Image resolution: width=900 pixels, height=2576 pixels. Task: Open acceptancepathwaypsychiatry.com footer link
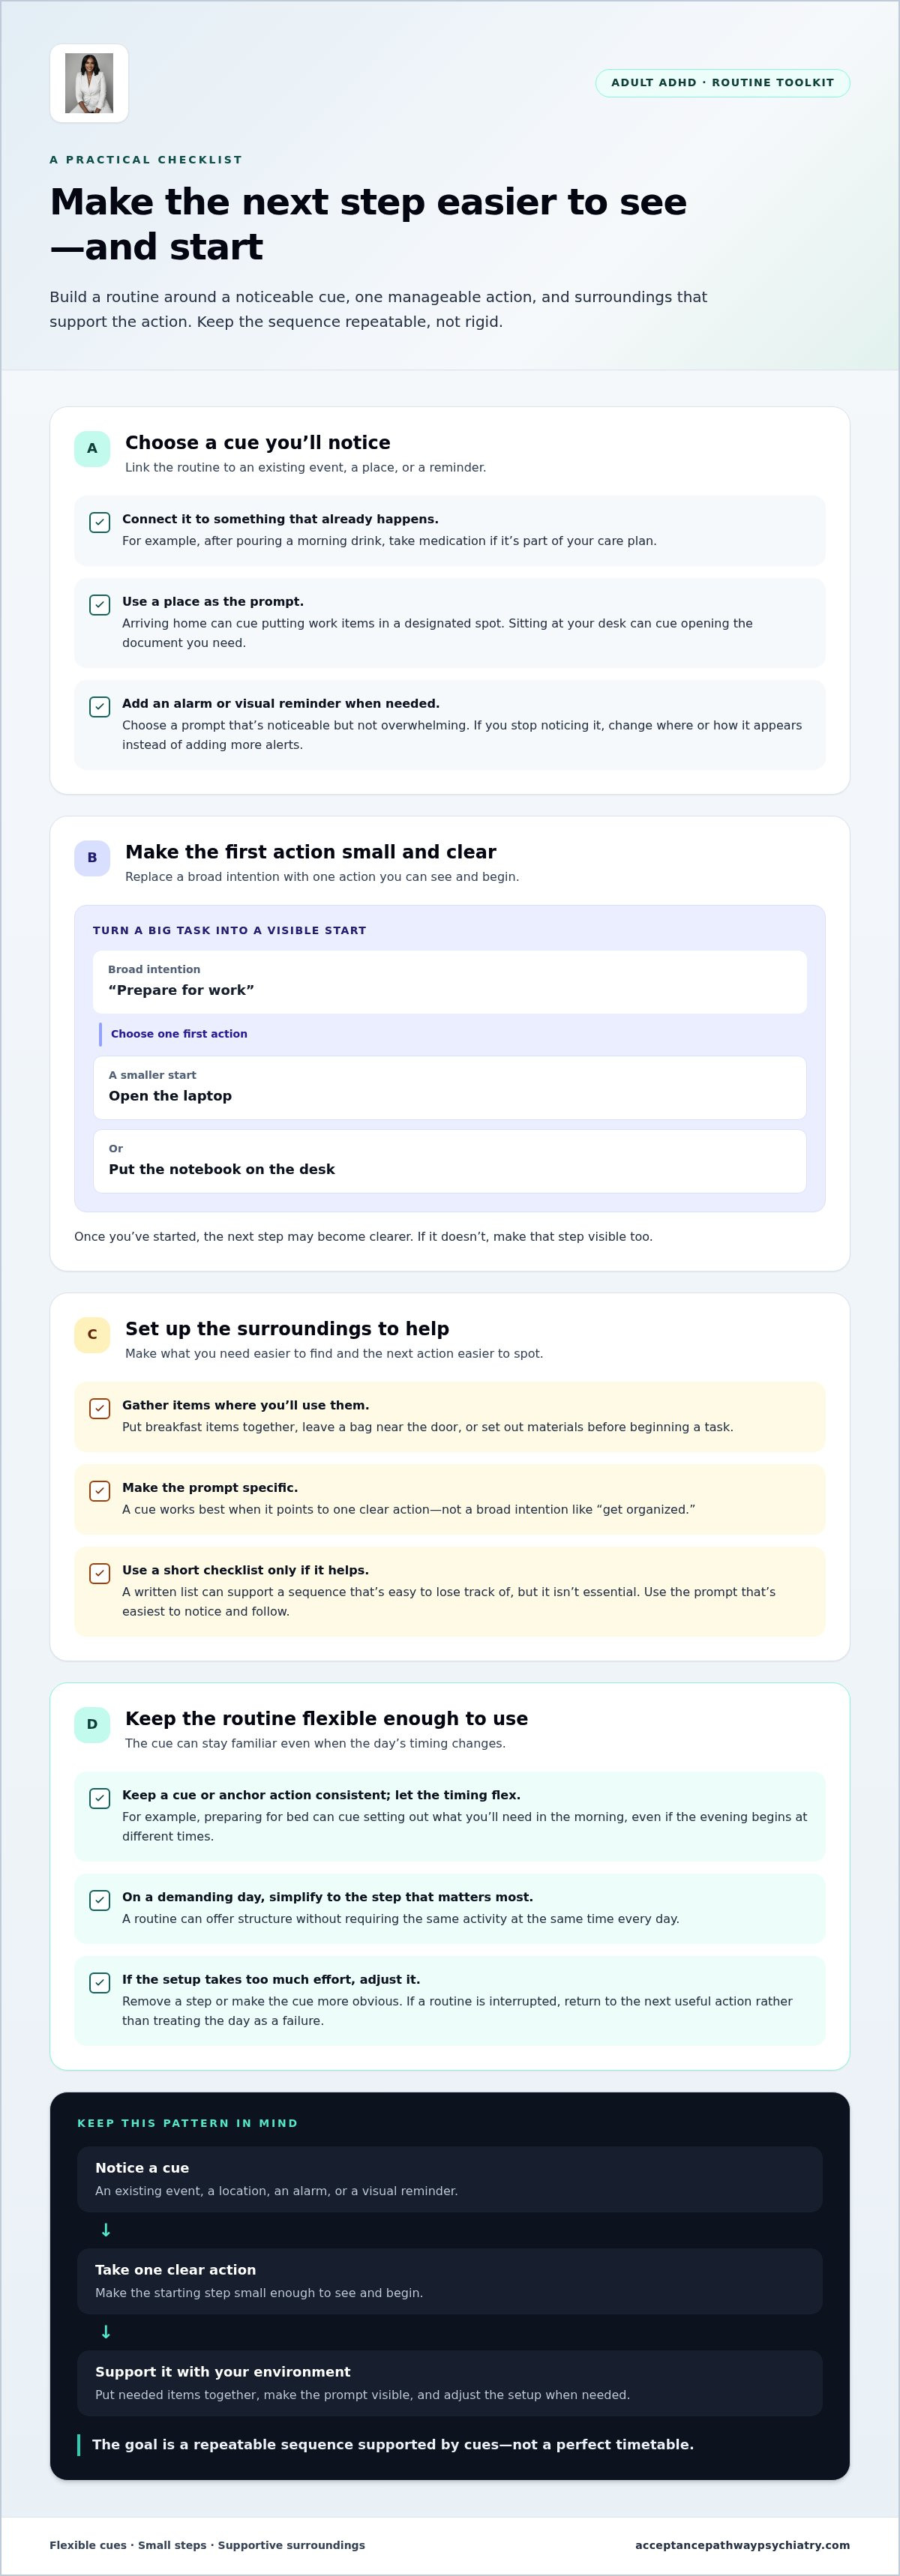(x=742, y=2545)
